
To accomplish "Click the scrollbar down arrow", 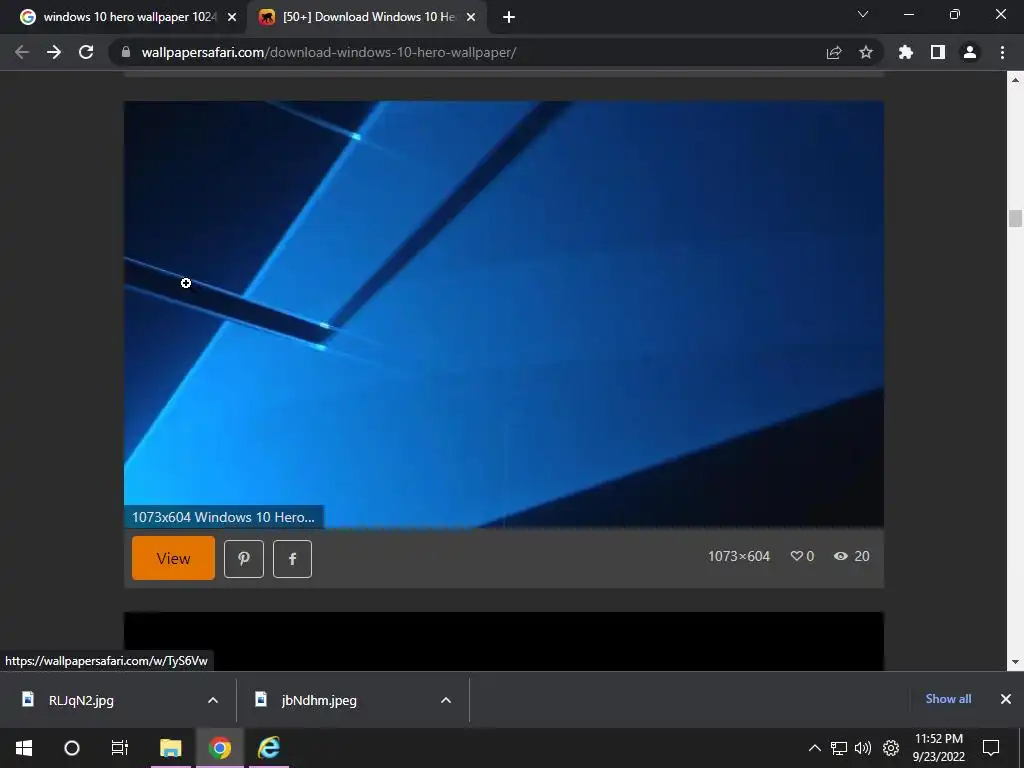I will coord(1015,662).
